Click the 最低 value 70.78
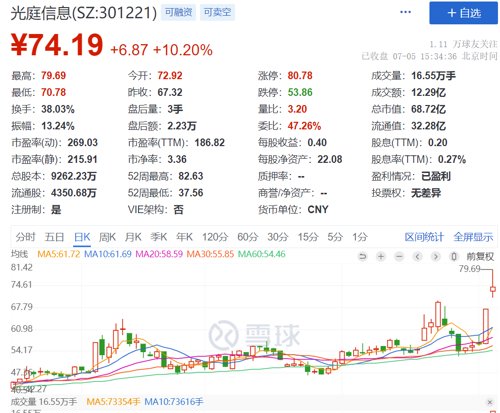 point(53,92)
